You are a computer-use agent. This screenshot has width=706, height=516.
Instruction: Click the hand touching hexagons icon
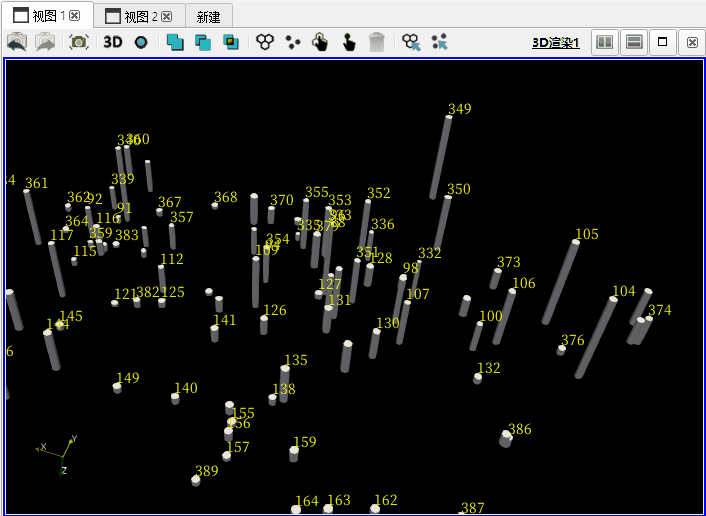tap(320, 42)
